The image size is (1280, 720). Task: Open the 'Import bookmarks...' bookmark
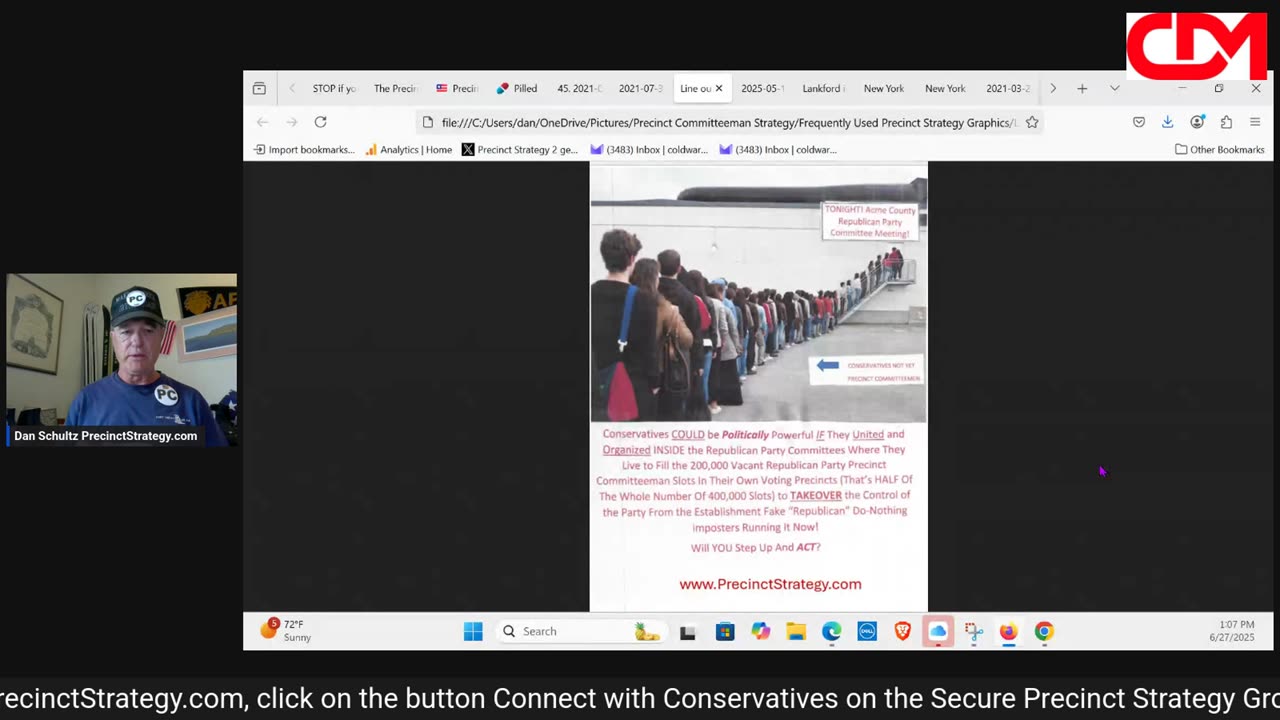304,150
